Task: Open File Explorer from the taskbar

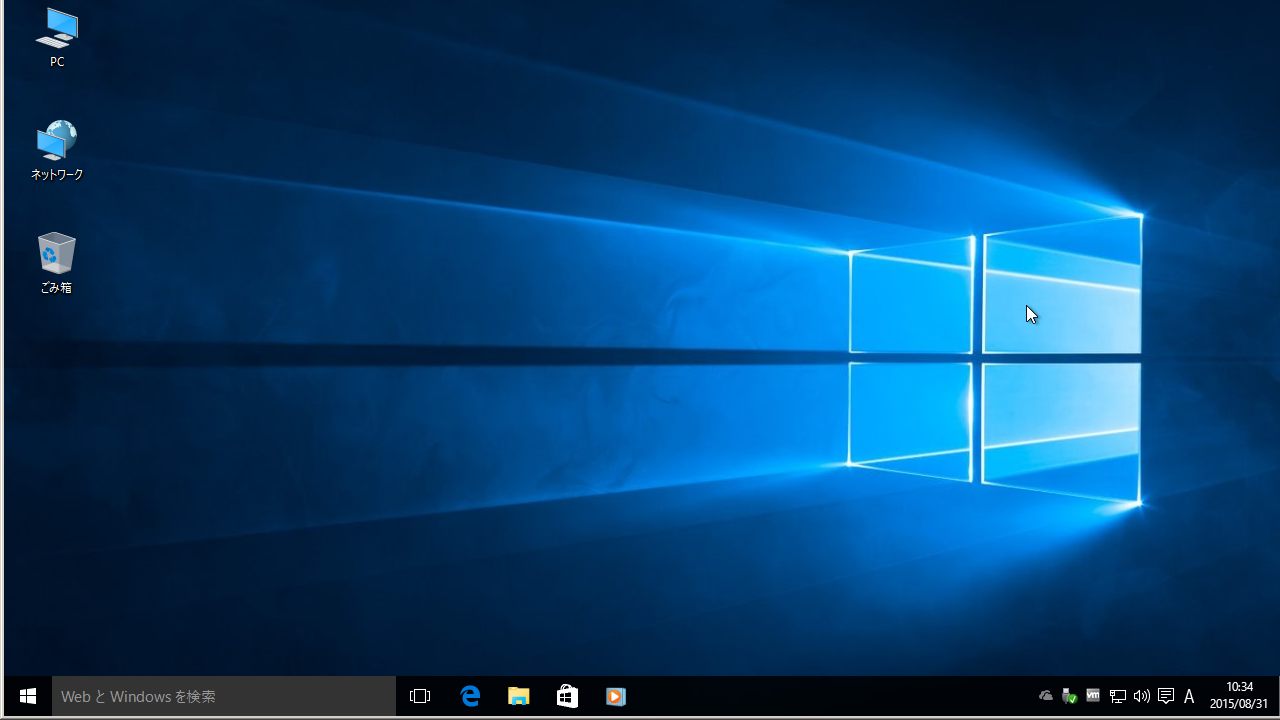Action: (x=518, y=696)
